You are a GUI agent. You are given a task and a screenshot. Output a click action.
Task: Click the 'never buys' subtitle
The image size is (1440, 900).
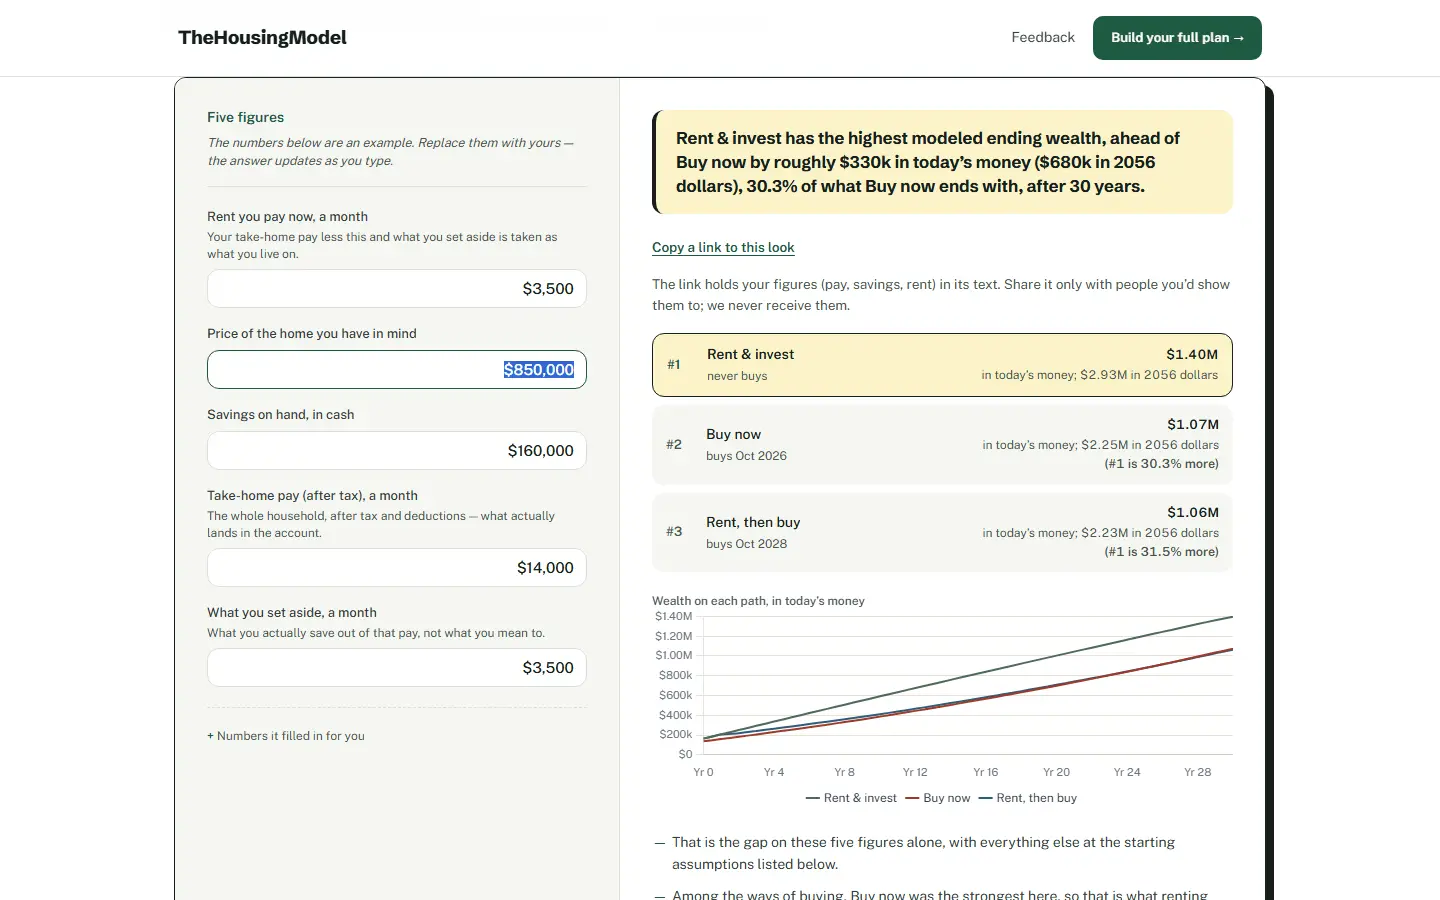[x=737, y=376]
